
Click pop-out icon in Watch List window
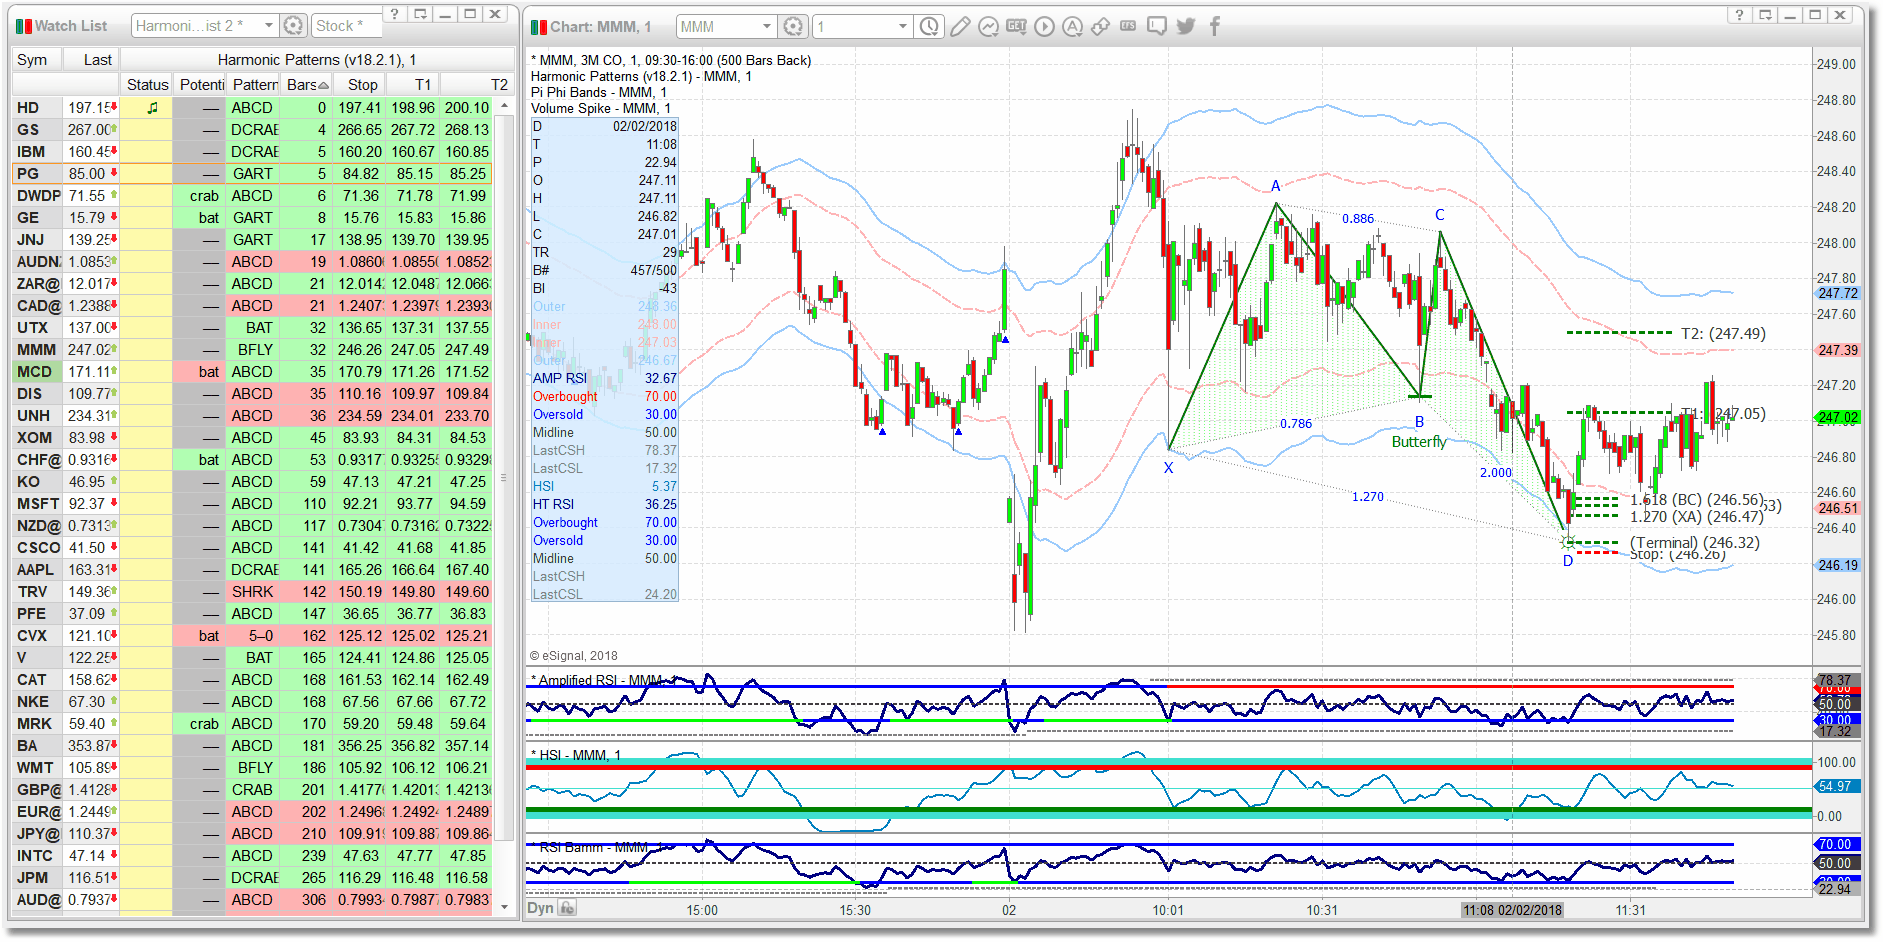click(421, 14)
